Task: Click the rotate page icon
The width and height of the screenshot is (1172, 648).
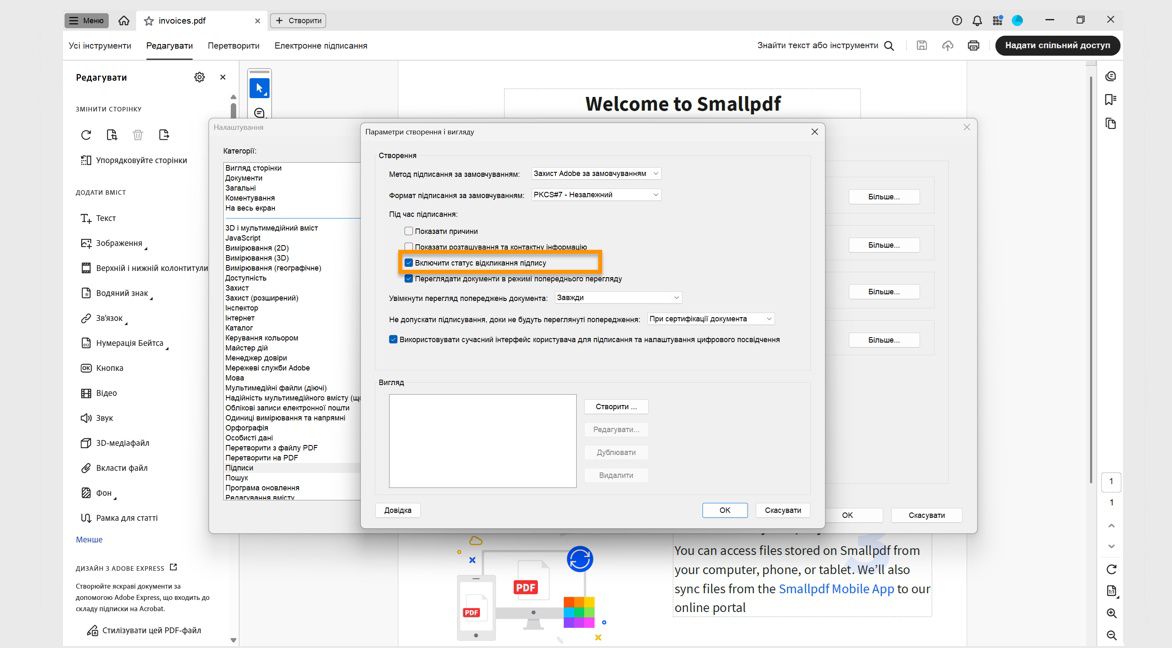Action: 86,135
